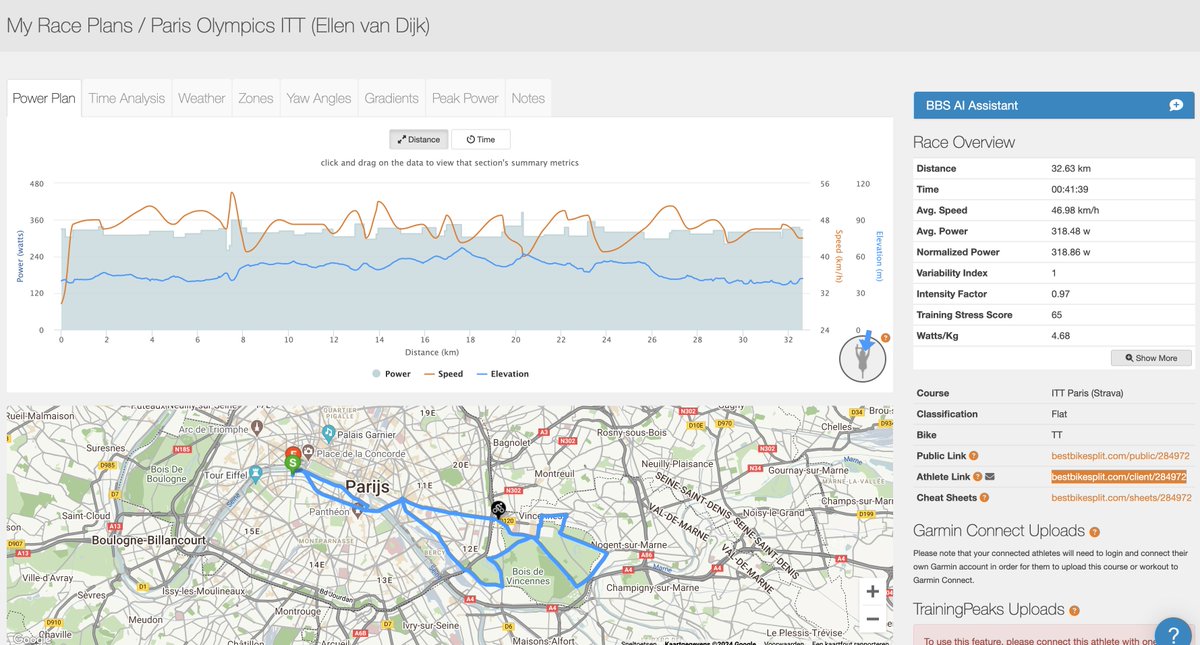Screen dimensions: 1200x645
Task: Click the Tour Eiffel landmark icon
Action: (x=256, y=474)
